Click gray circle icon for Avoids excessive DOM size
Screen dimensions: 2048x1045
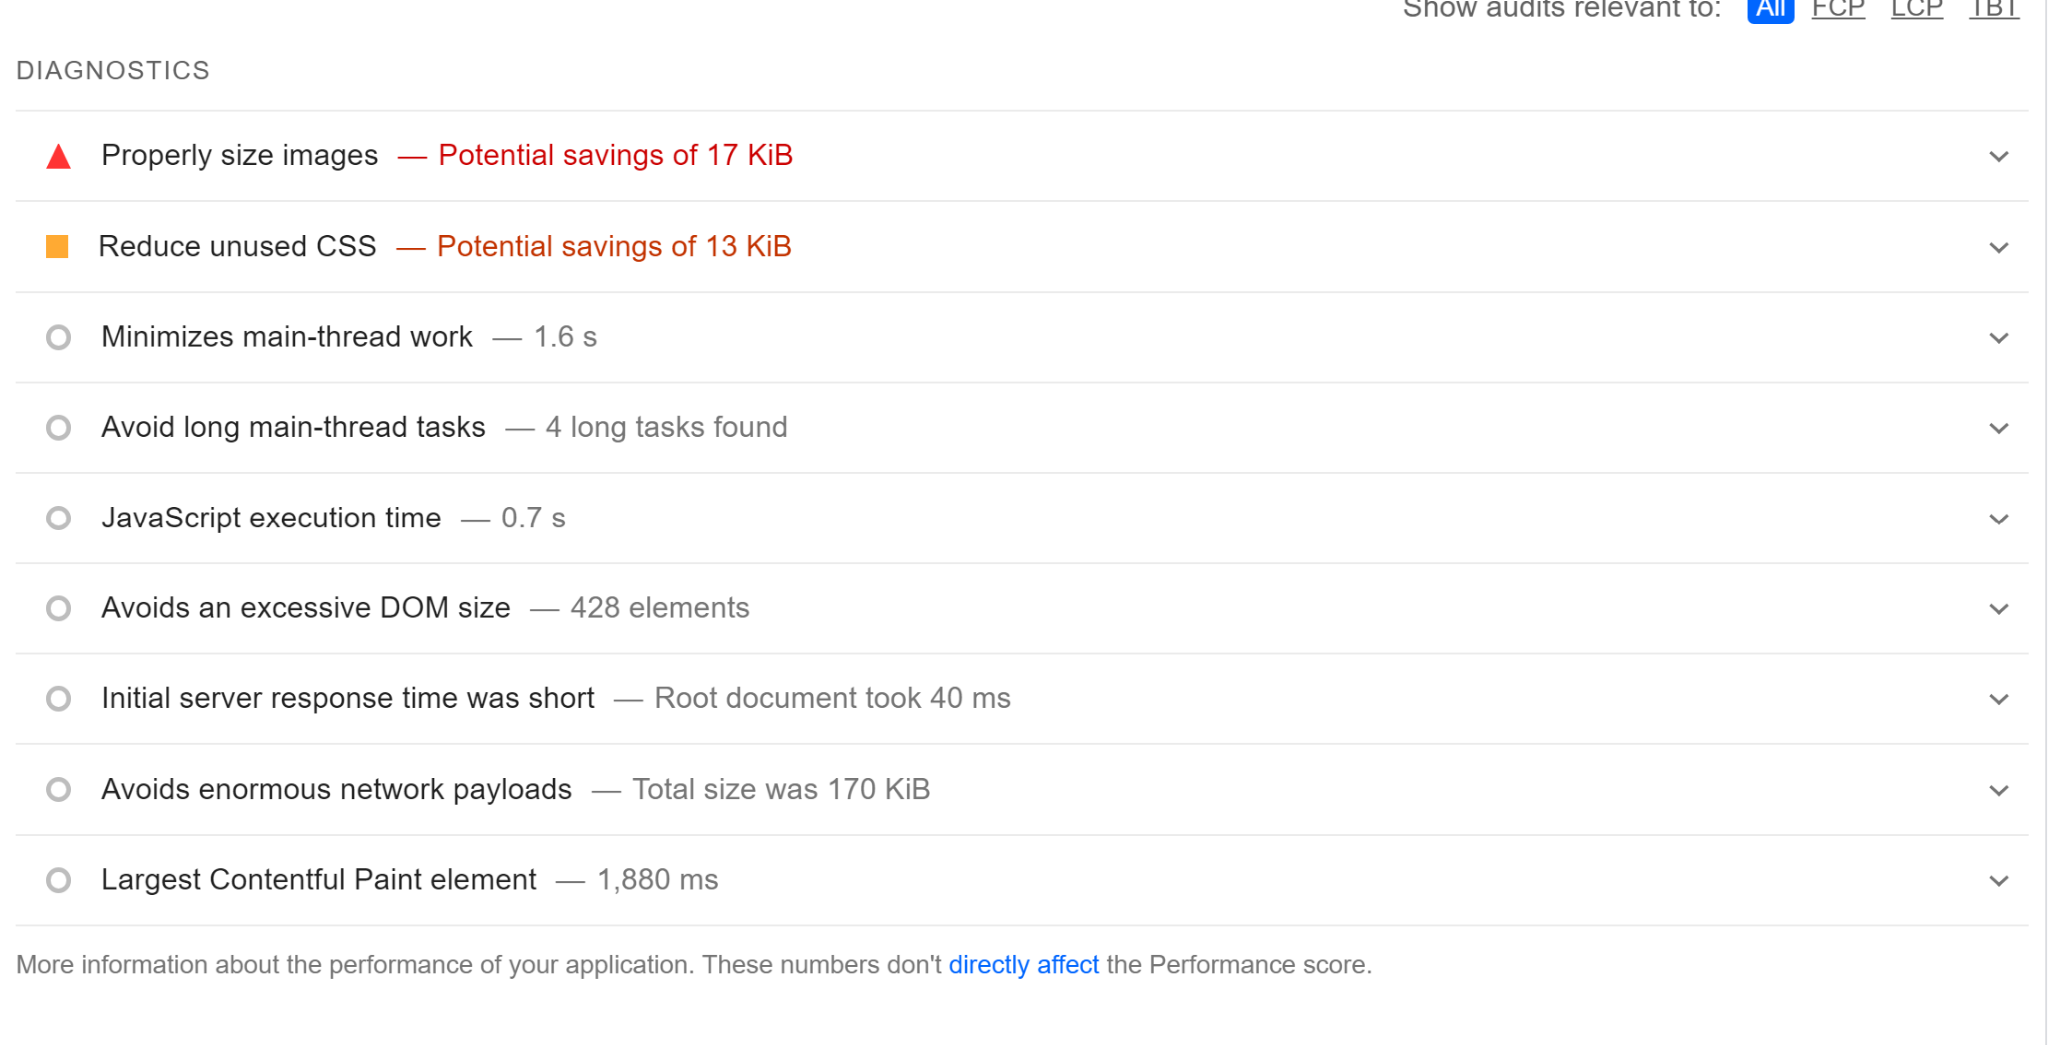tap(59, 609)
